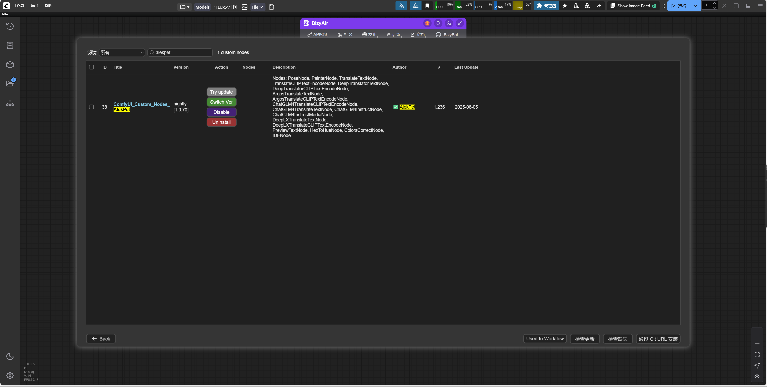Click the Back button in Manager dialog
Viewport: 767px width, 387px height.
point(101,339)
